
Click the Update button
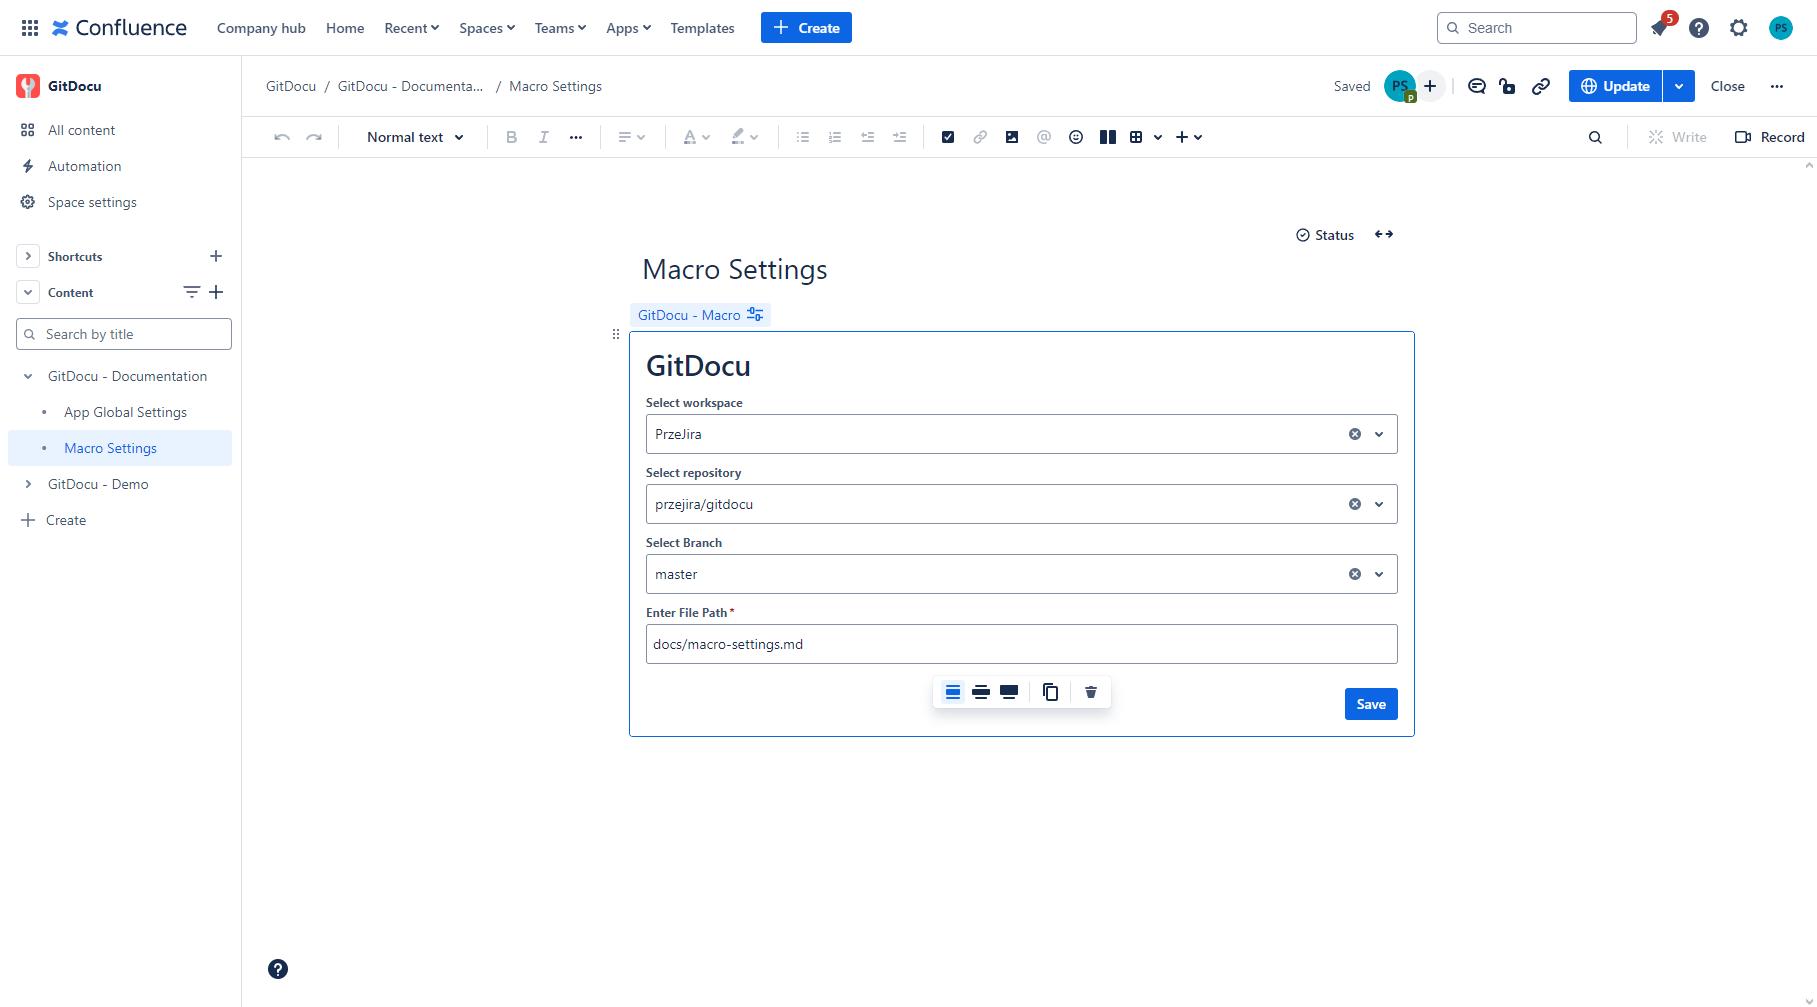pyautogui.click(x=1615, y=86)
